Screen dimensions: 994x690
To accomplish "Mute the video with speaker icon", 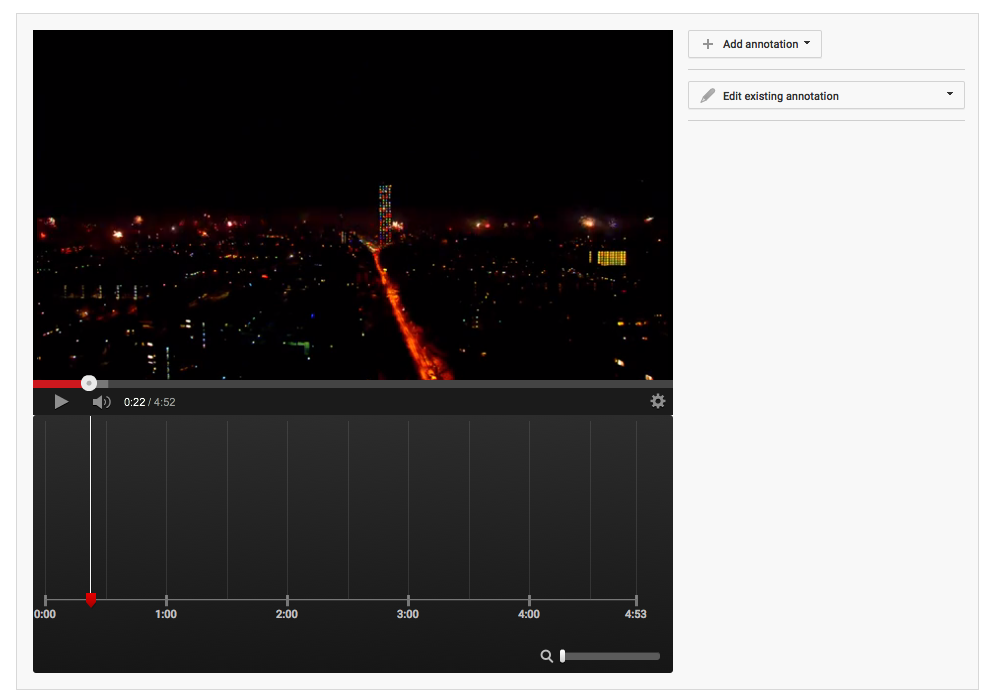I will coord(101,402).
